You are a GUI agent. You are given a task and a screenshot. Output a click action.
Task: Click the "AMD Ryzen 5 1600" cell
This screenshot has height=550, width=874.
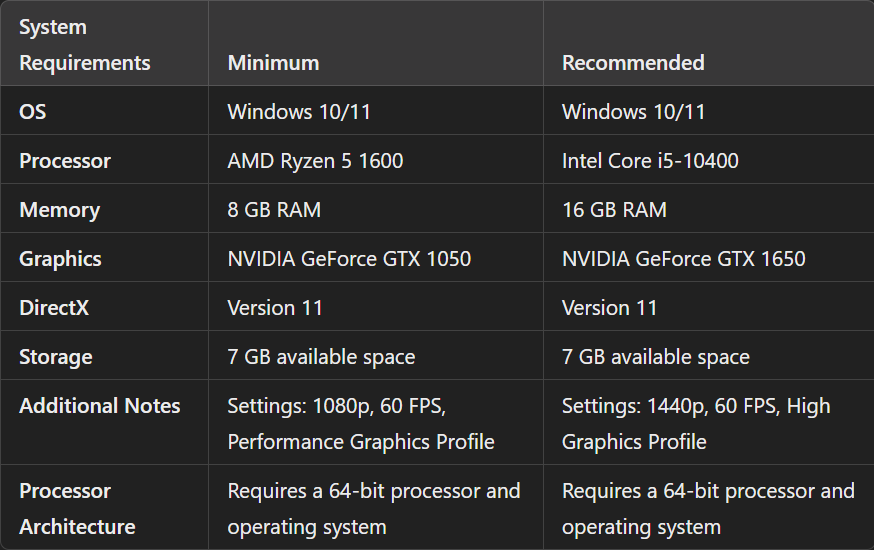(315, 161)
